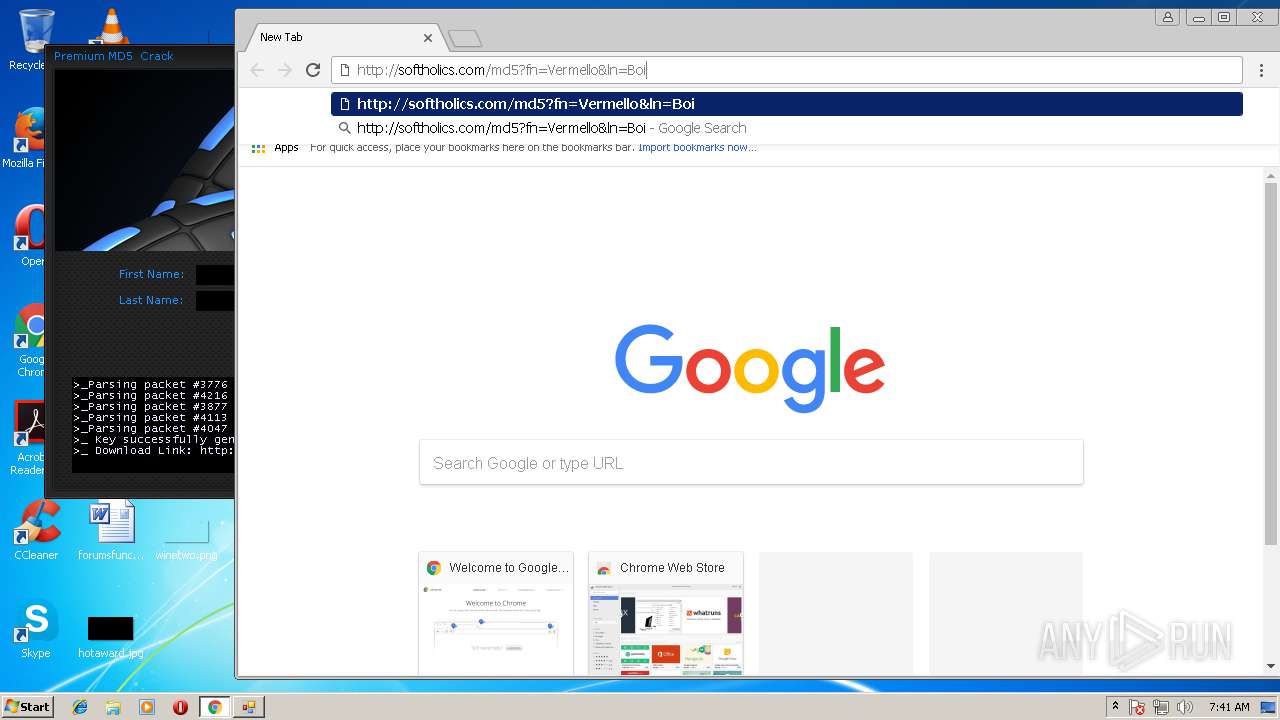Viewport: 1280px width, 720px height.
Task: Click 'Parsing packet #3776' log line
Action: click(x=151, y=385)
